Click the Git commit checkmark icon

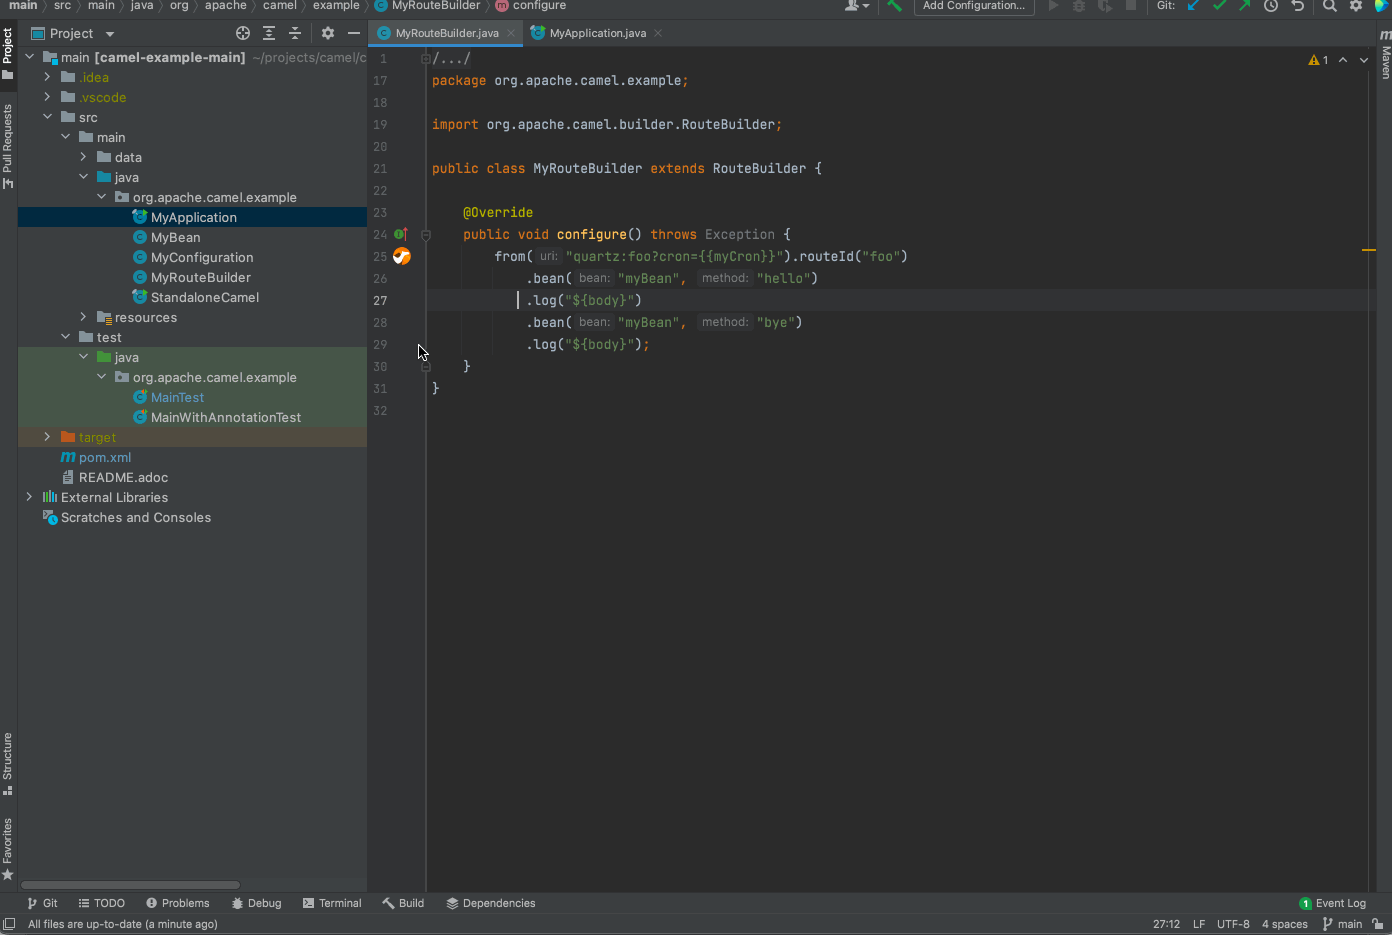coord(1219,6)
